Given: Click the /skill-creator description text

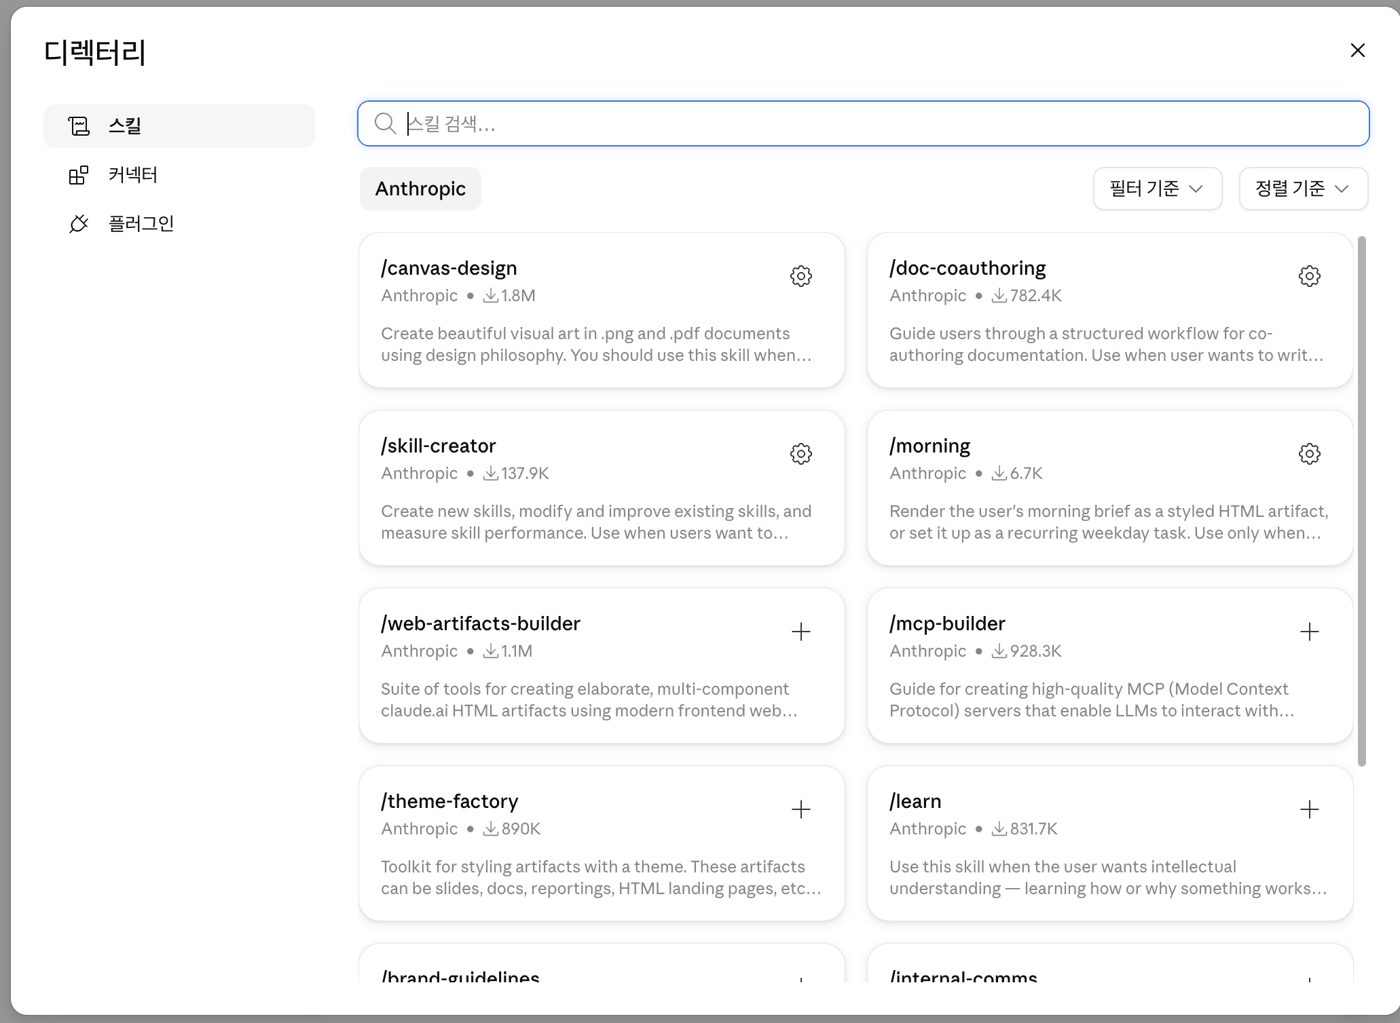Looking at the screenshot, I should point(596,523).
